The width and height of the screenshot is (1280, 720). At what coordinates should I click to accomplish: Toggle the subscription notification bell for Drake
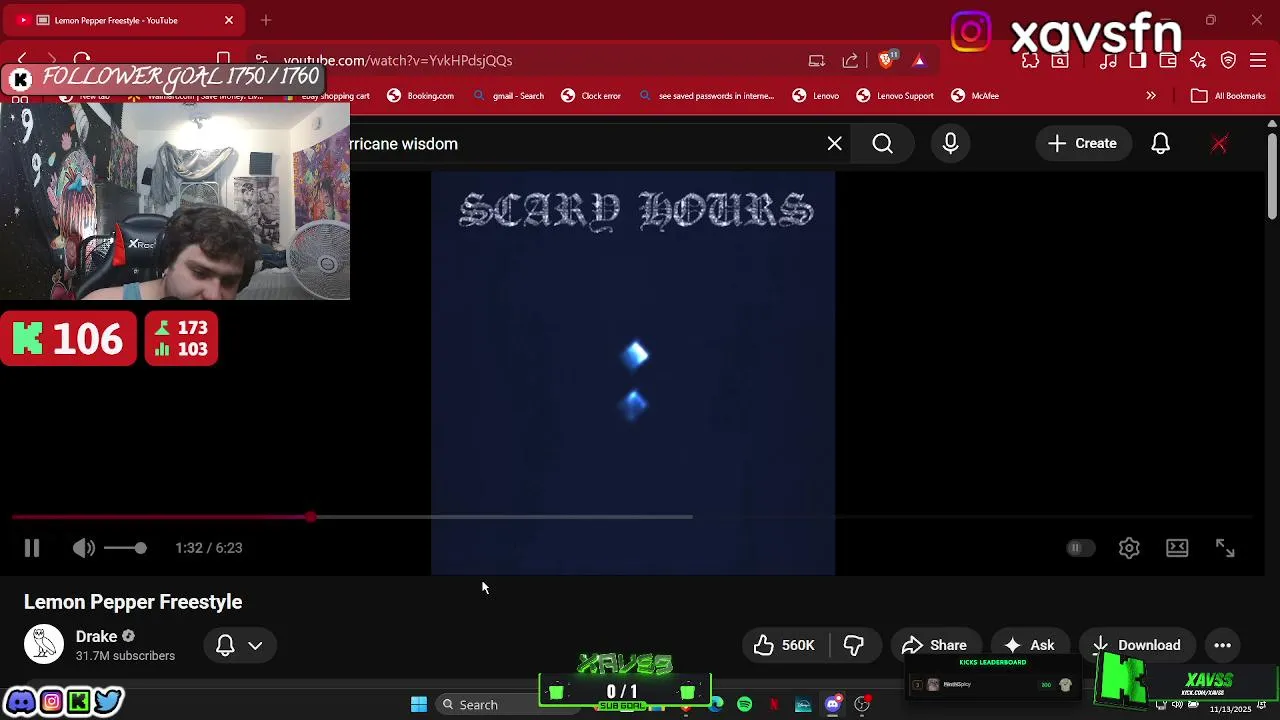[x=225, y=645]
